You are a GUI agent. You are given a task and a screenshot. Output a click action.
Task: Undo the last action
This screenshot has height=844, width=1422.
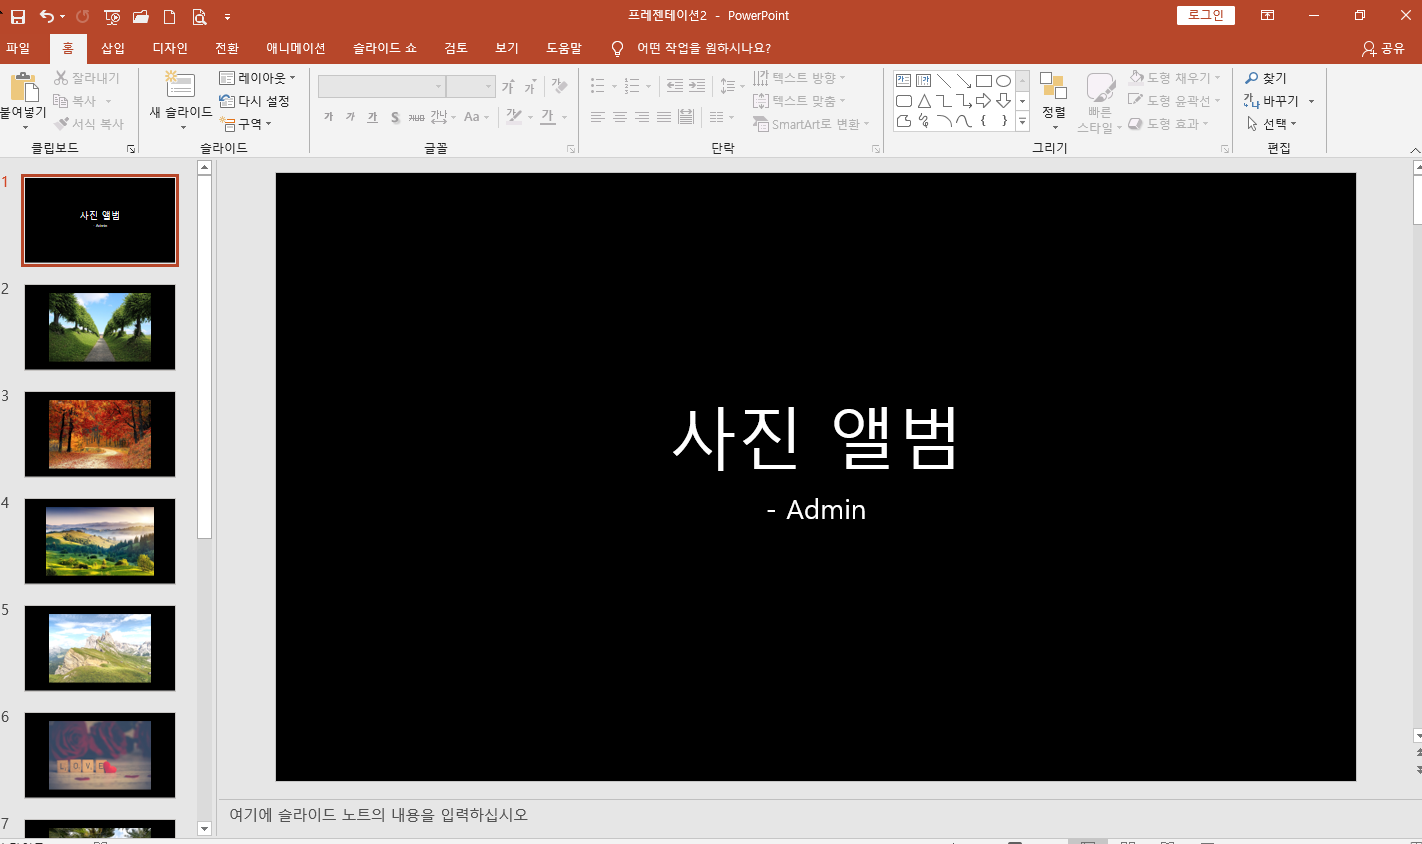[x=46, y=16]
